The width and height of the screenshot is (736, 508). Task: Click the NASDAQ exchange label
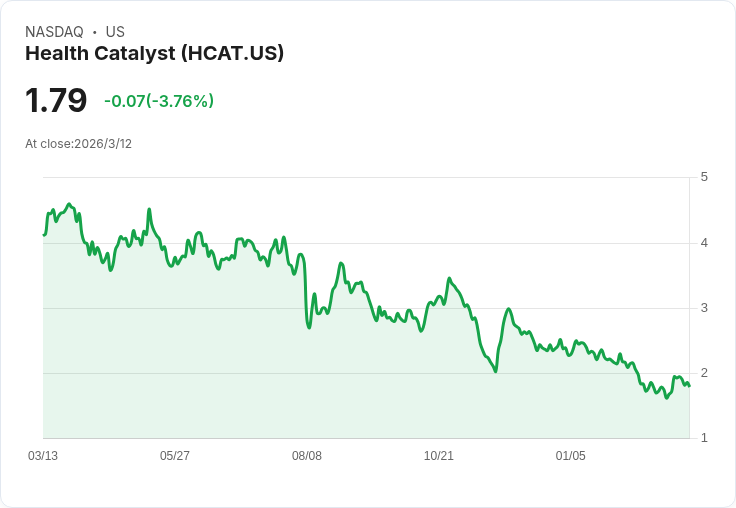click(x=54, y=32)
